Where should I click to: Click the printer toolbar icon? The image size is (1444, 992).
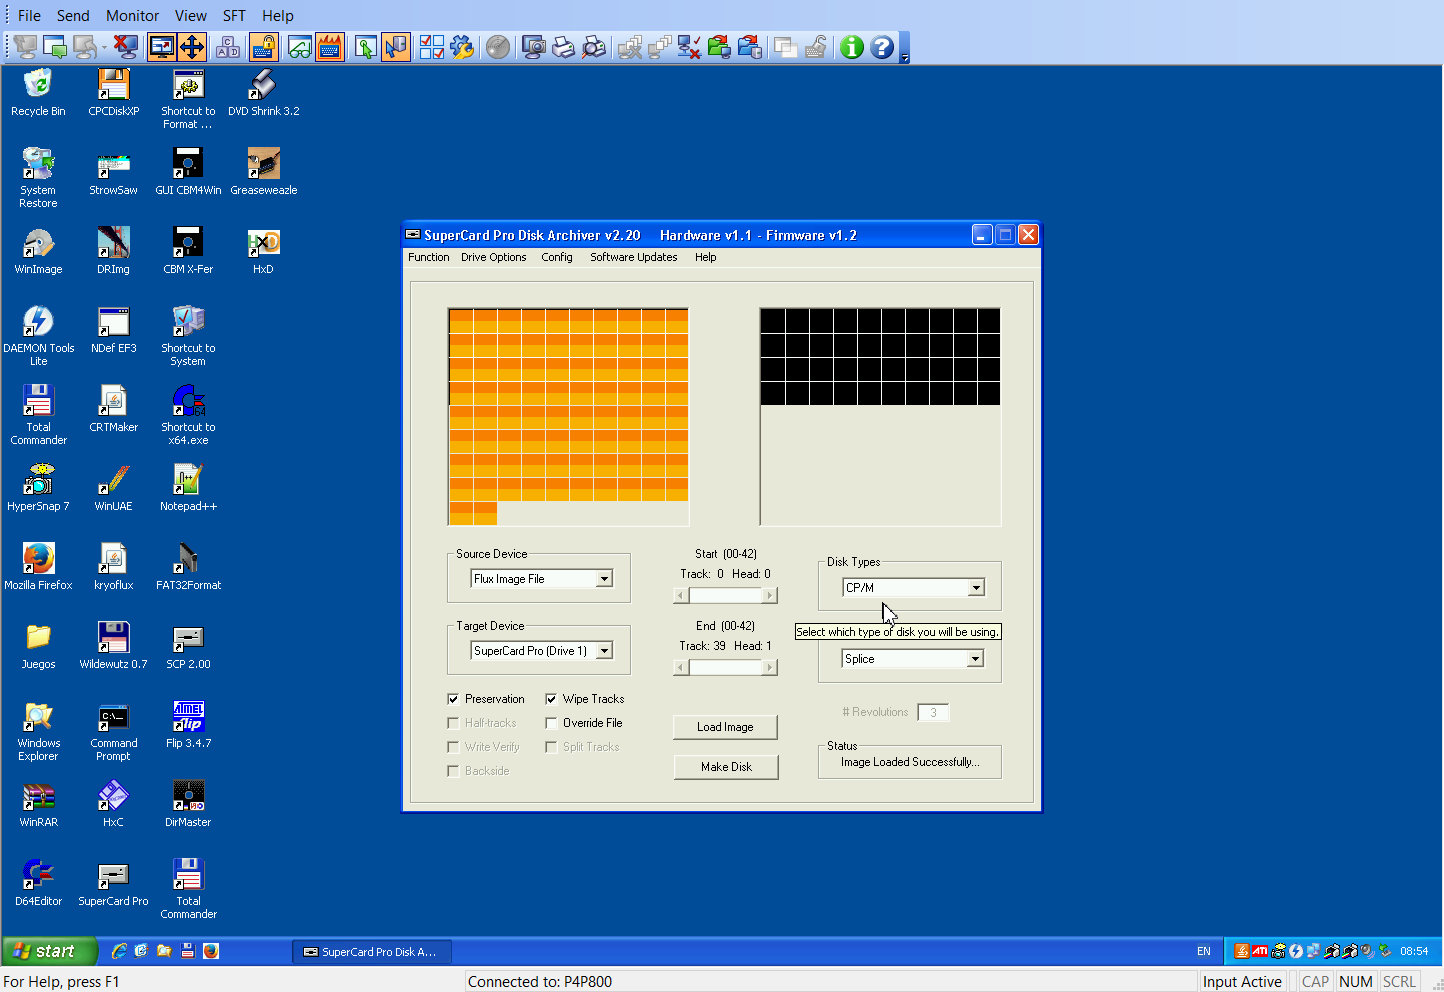tap(564, 47)
